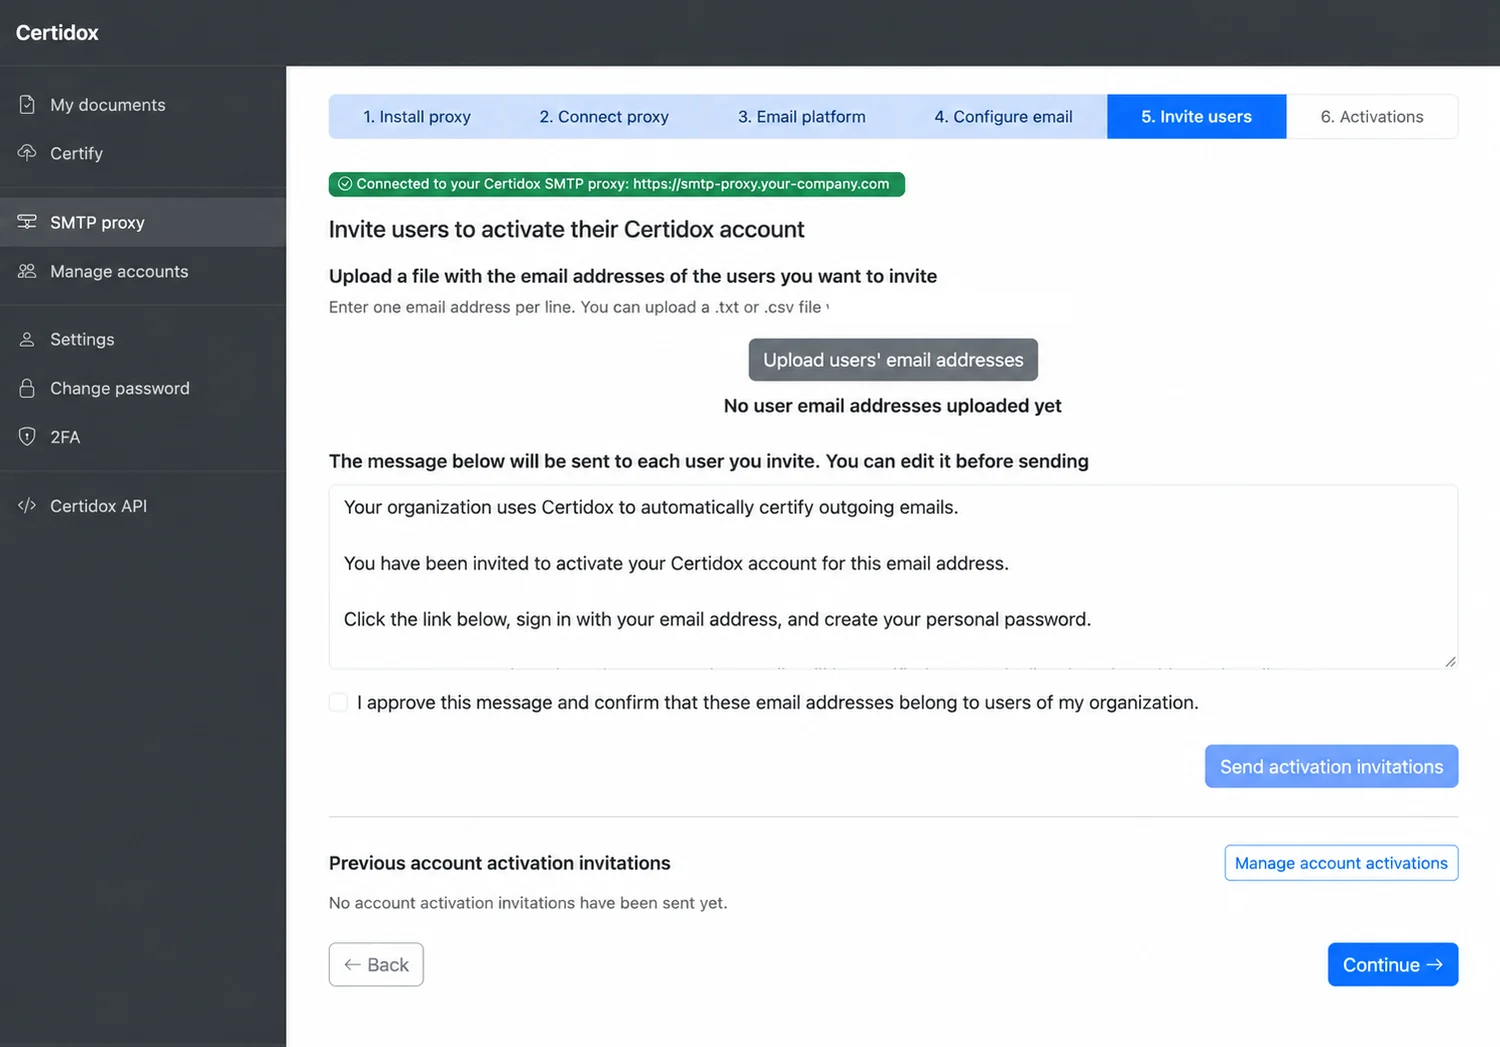The height and width of the screenshot is (1047, 1500).
Task: Click the Manage accounts people icon
Action: (x=27, y=270)
